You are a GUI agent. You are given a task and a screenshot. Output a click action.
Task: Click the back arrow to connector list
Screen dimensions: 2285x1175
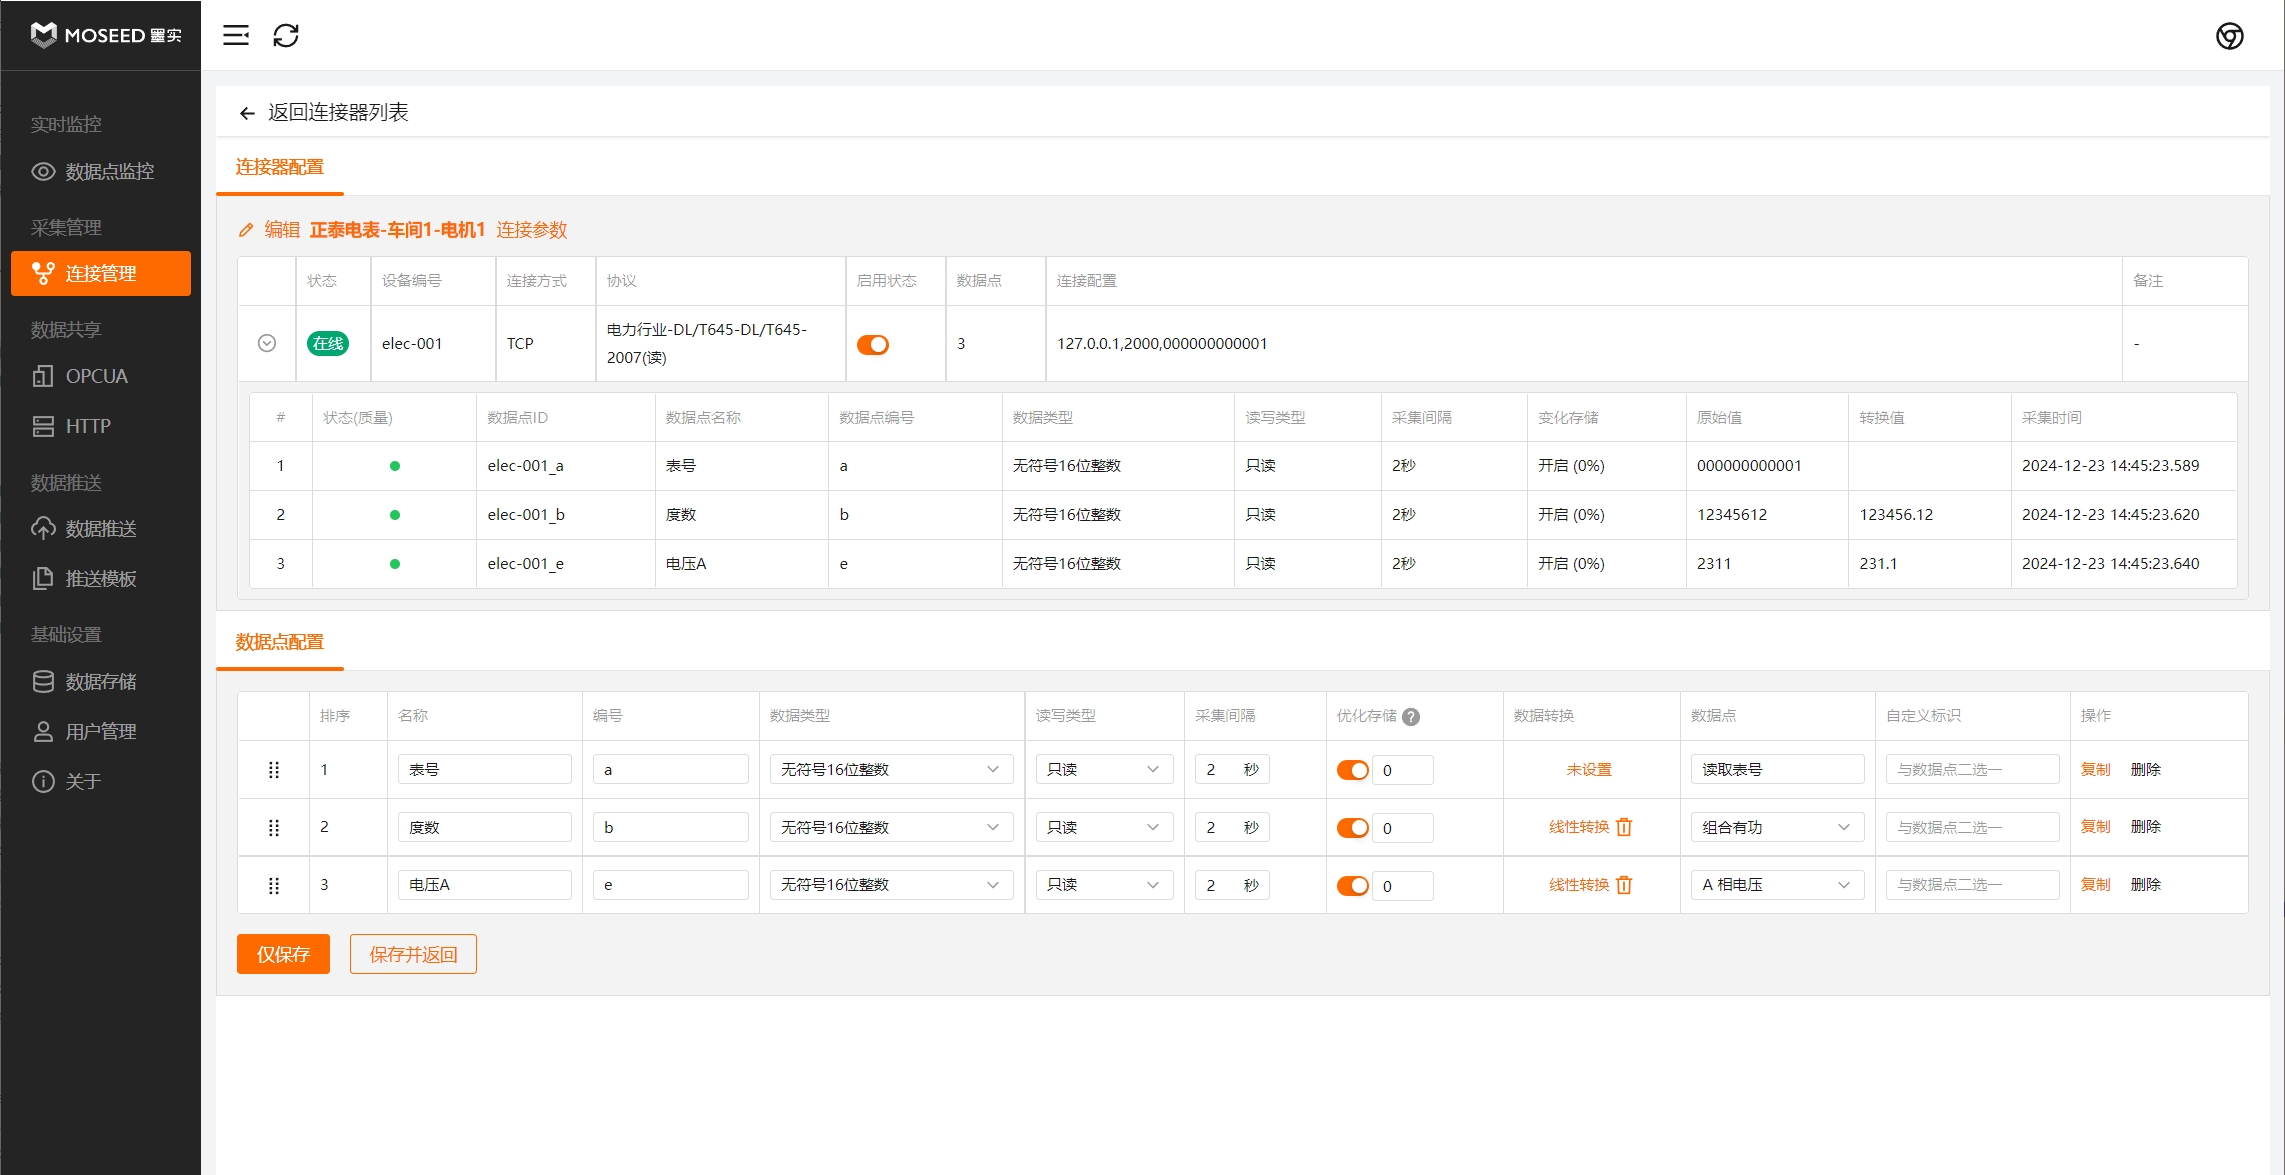point(247,113)
